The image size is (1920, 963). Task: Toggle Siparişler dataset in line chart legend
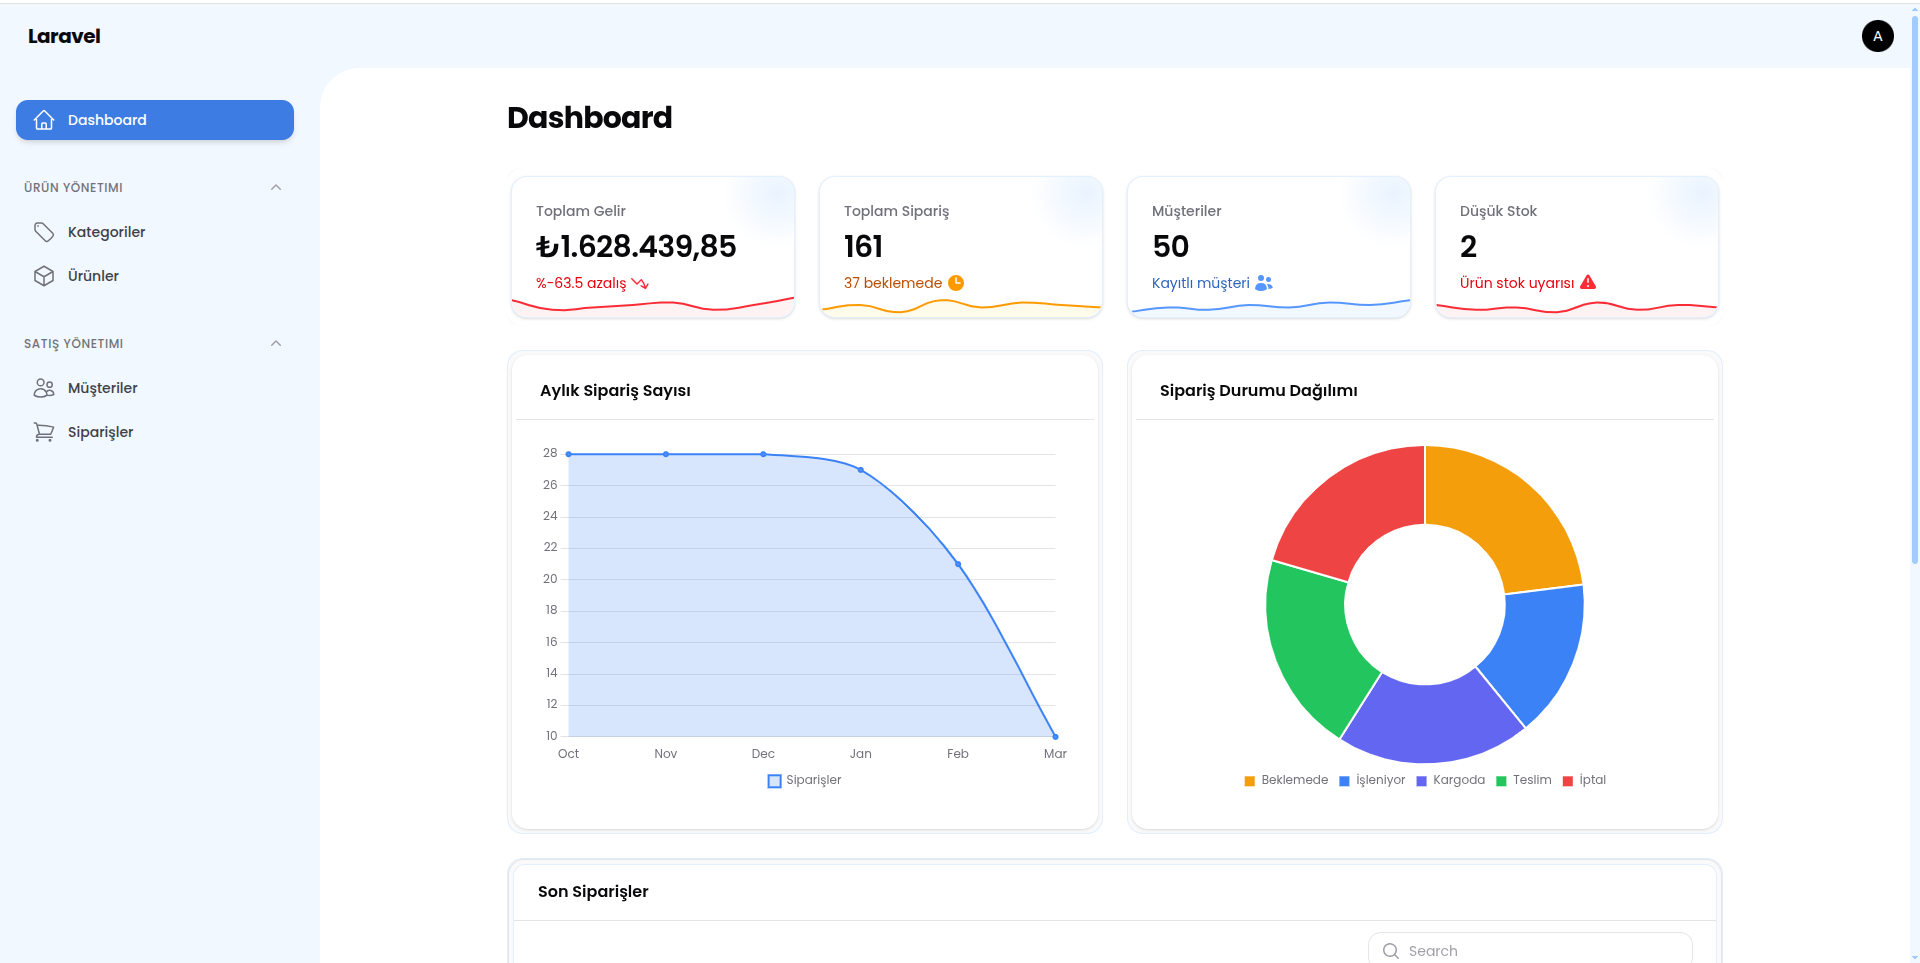804,780
